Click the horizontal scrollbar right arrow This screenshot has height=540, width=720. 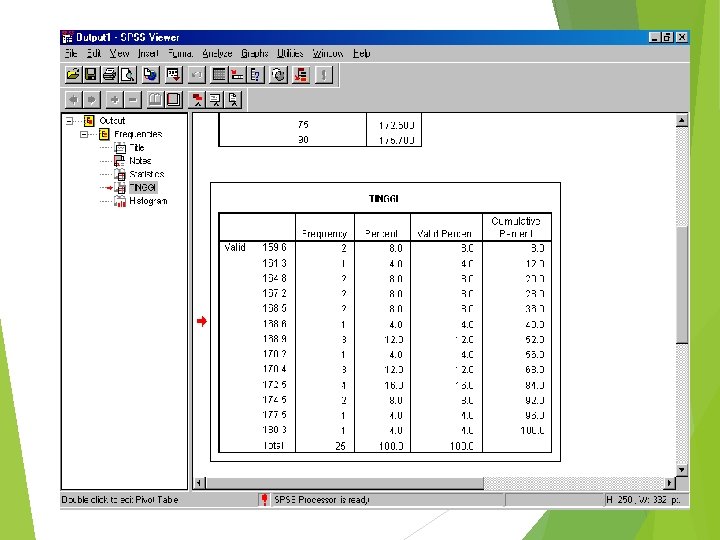tap(670, 483)
